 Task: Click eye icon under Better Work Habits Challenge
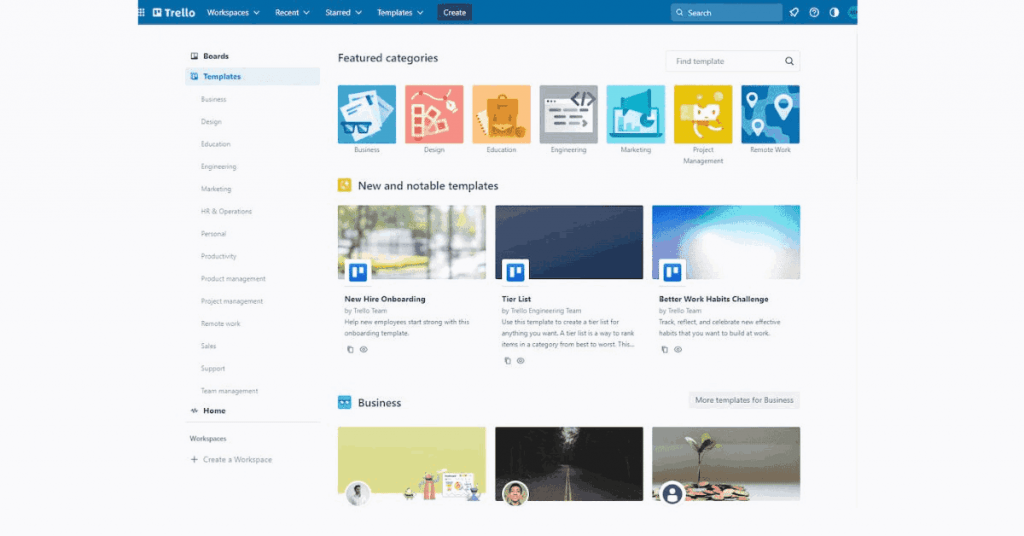click(678, 349)
